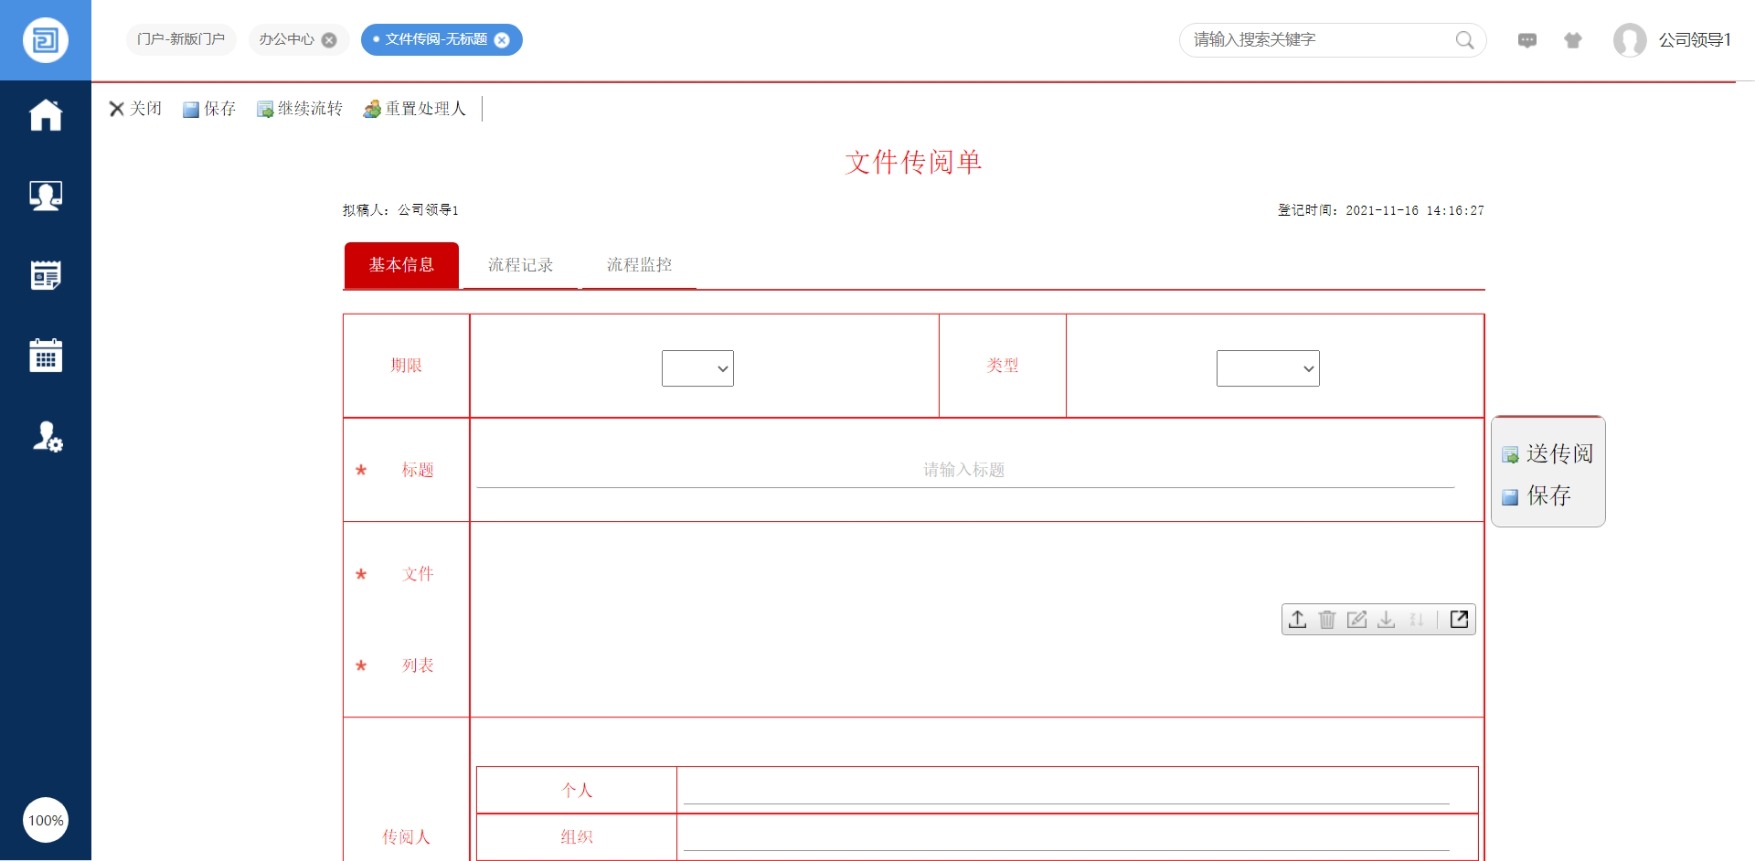
Task: Click the edit file icon
Action: 1356,619
